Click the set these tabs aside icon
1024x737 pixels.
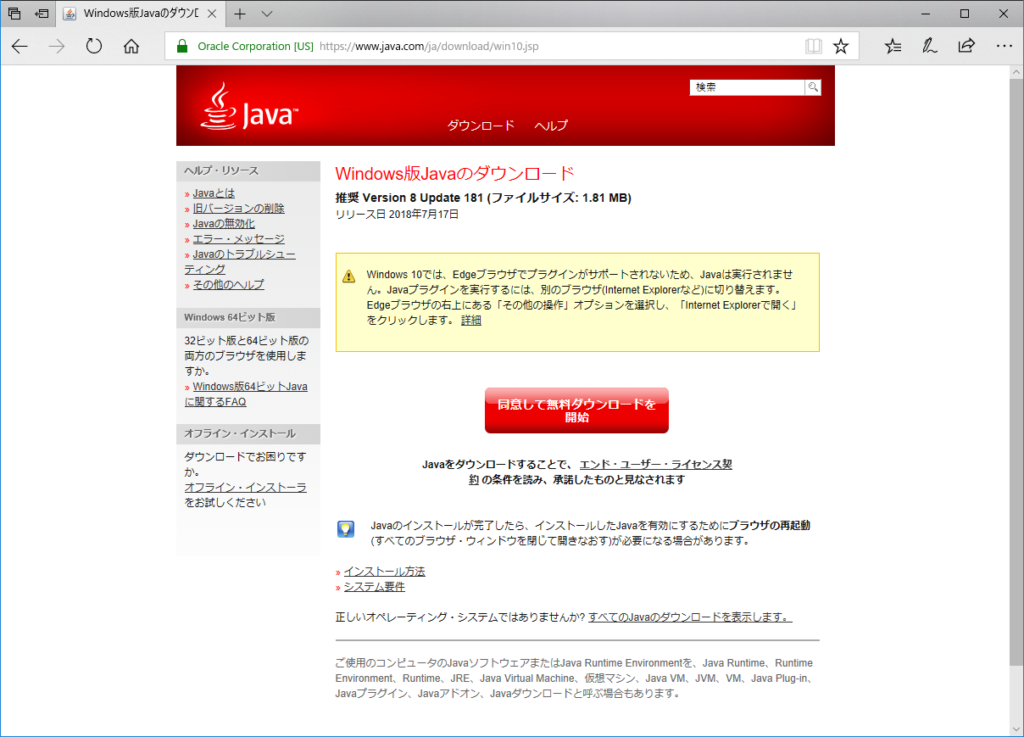(x=42, y=14)
